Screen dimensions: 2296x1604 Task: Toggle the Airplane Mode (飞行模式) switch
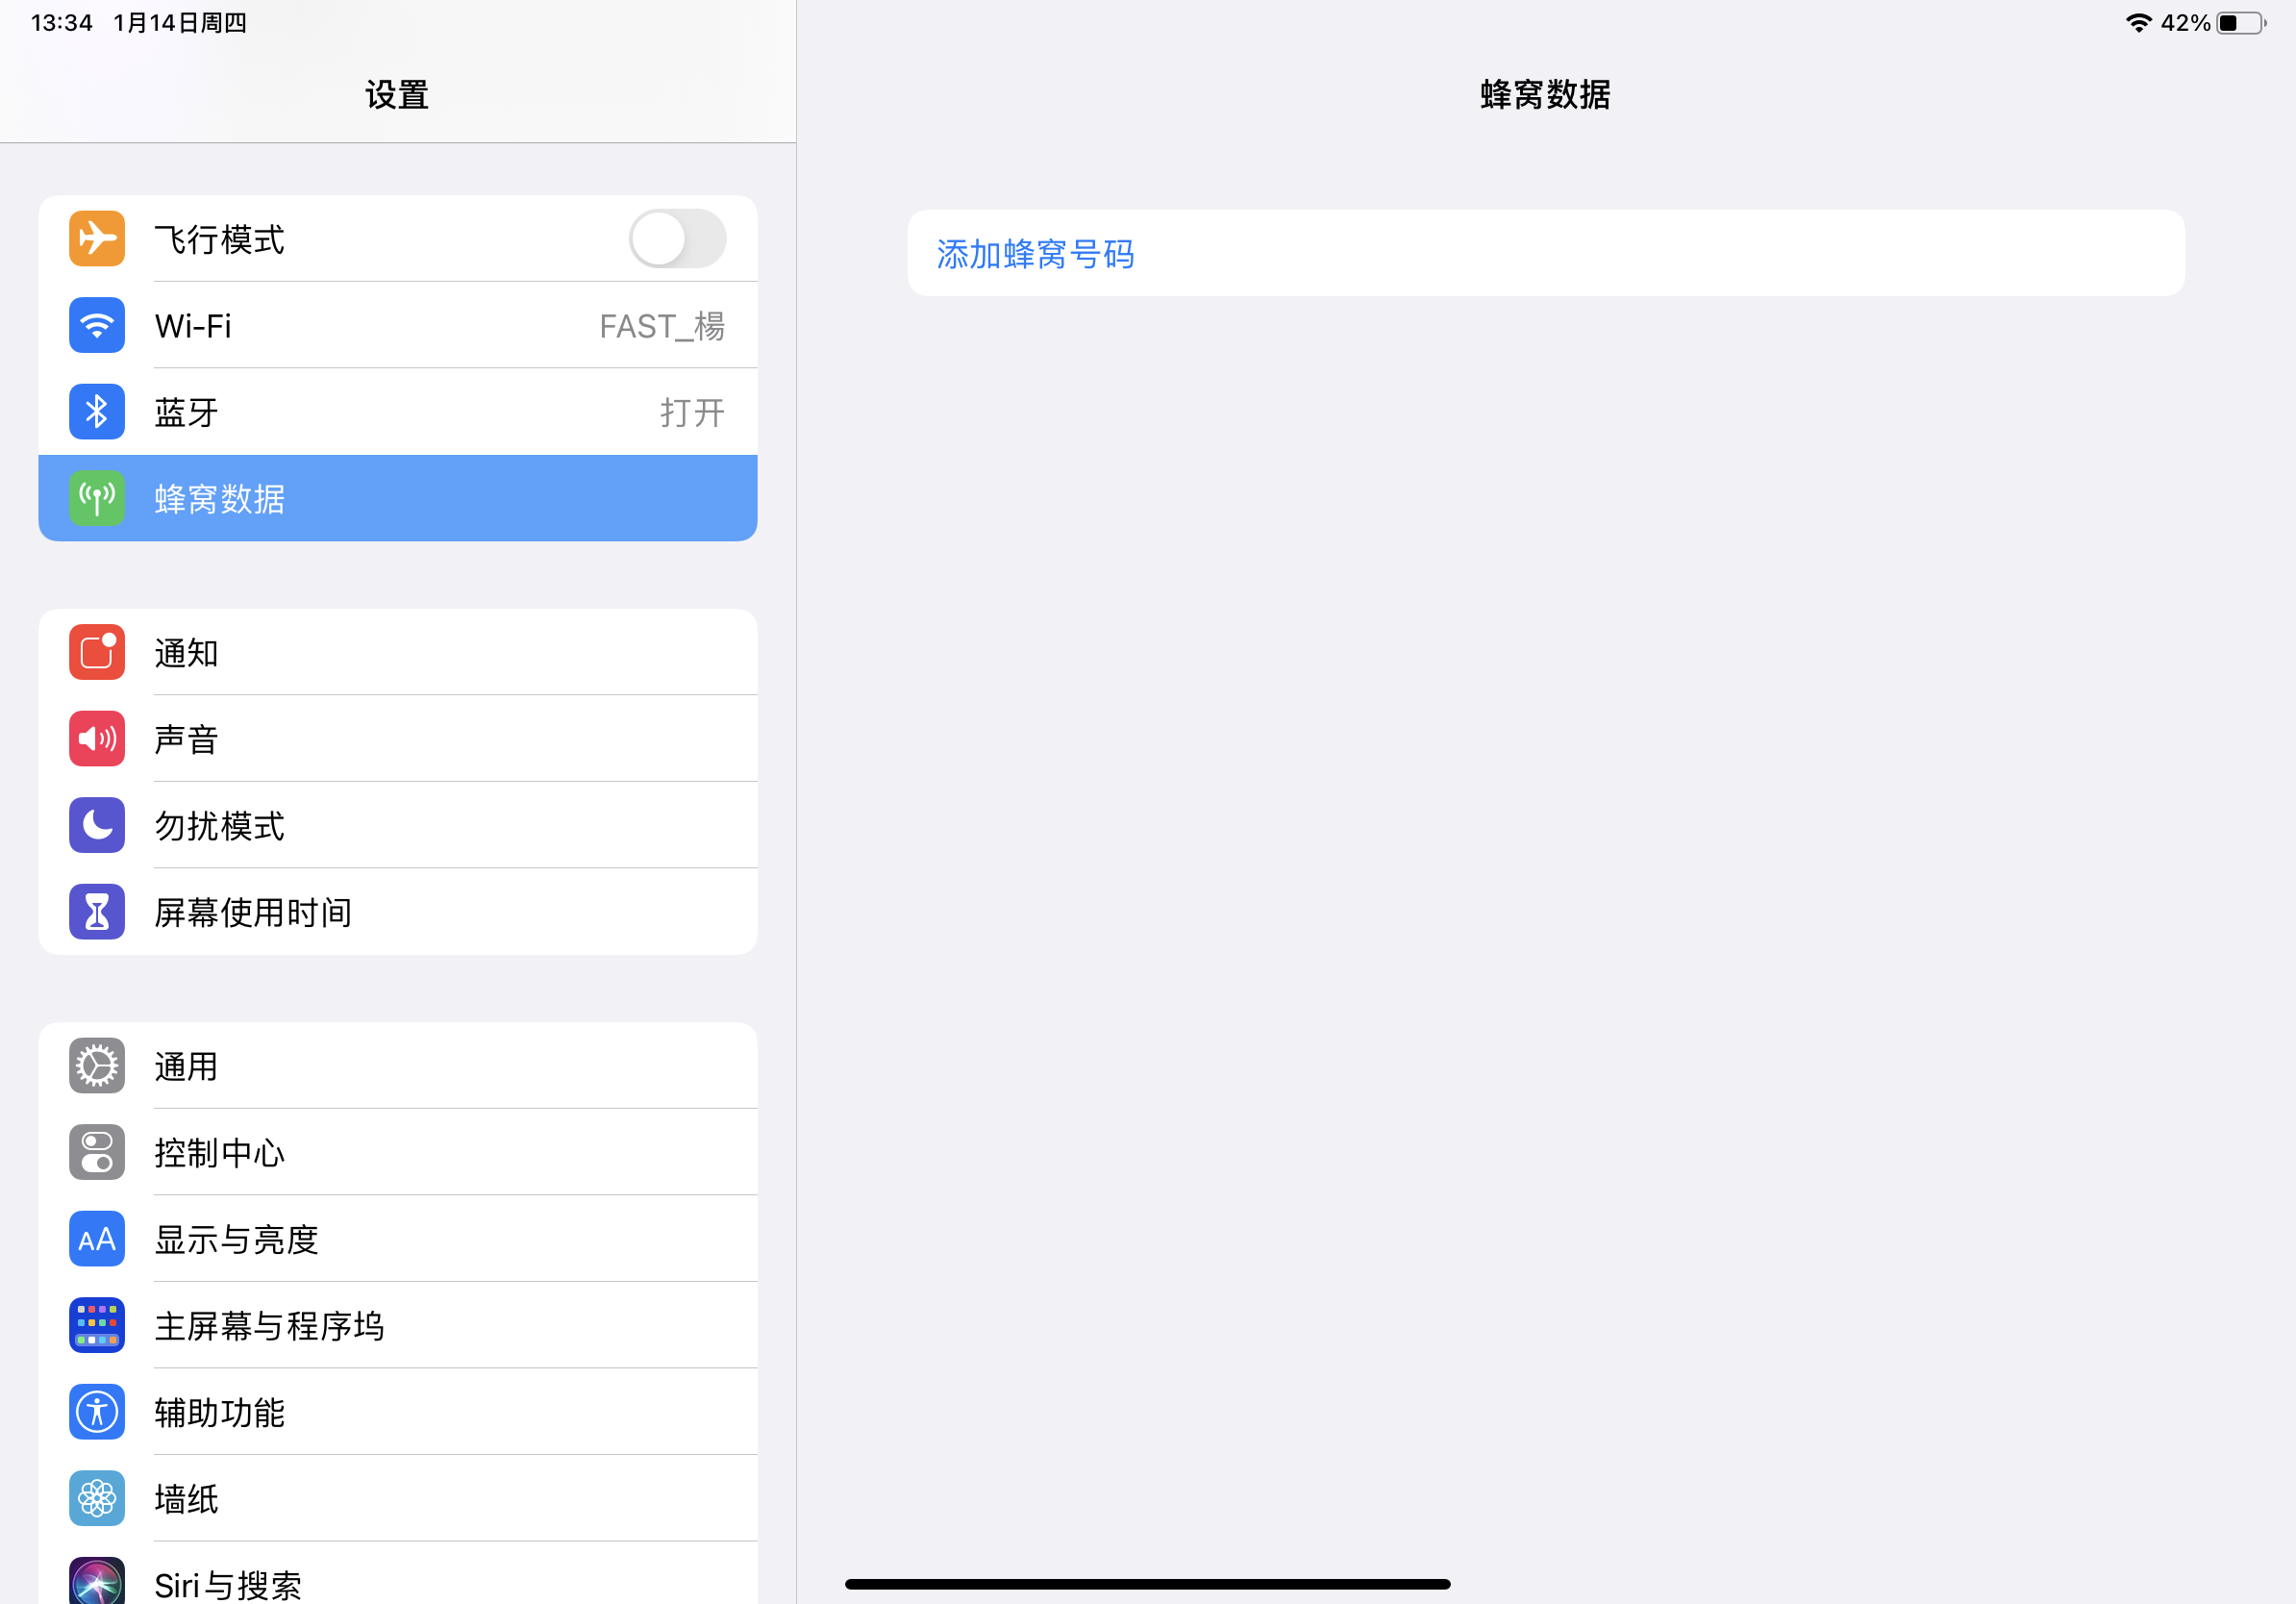(x=677, y=239)
